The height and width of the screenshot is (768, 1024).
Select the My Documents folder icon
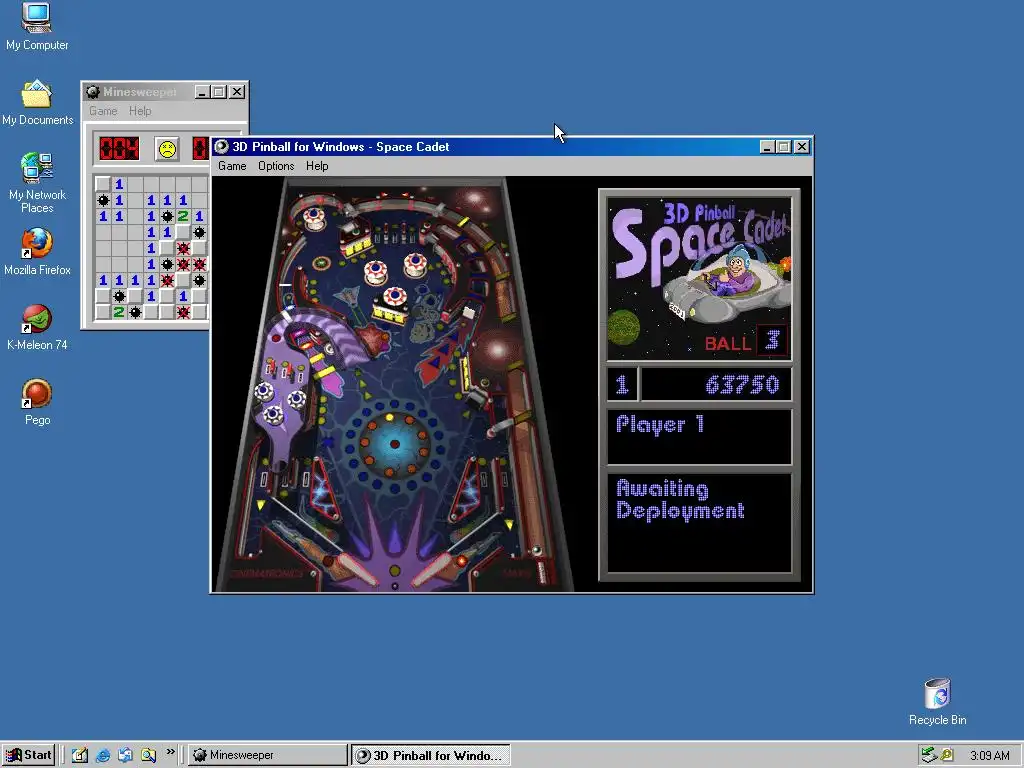point(37,103)
